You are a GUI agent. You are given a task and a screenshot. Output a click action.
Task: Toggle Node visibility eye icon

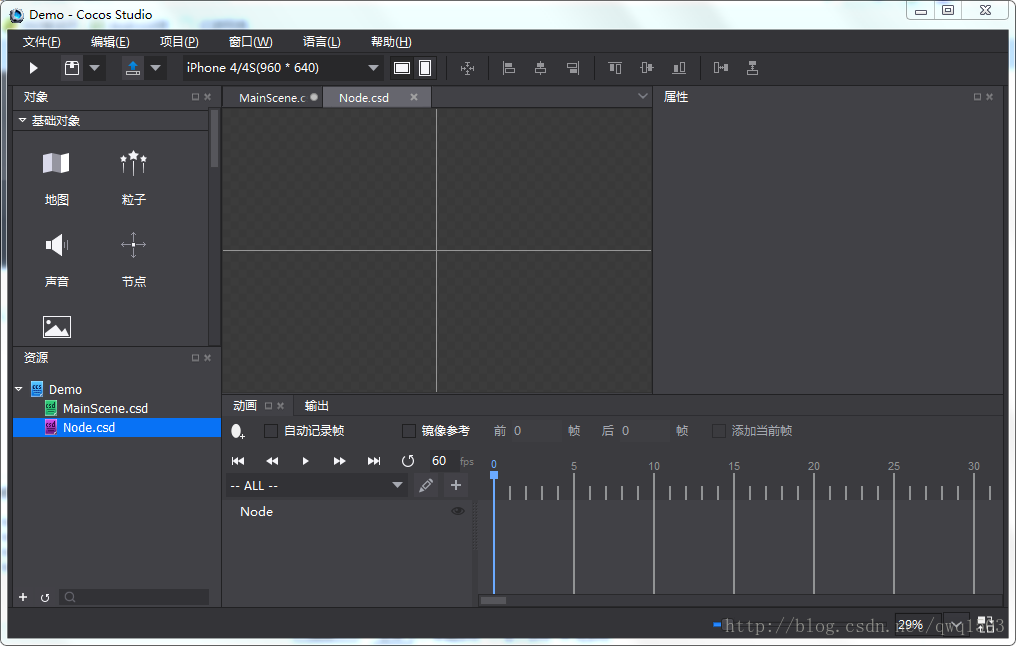click(x=458, y=511)
